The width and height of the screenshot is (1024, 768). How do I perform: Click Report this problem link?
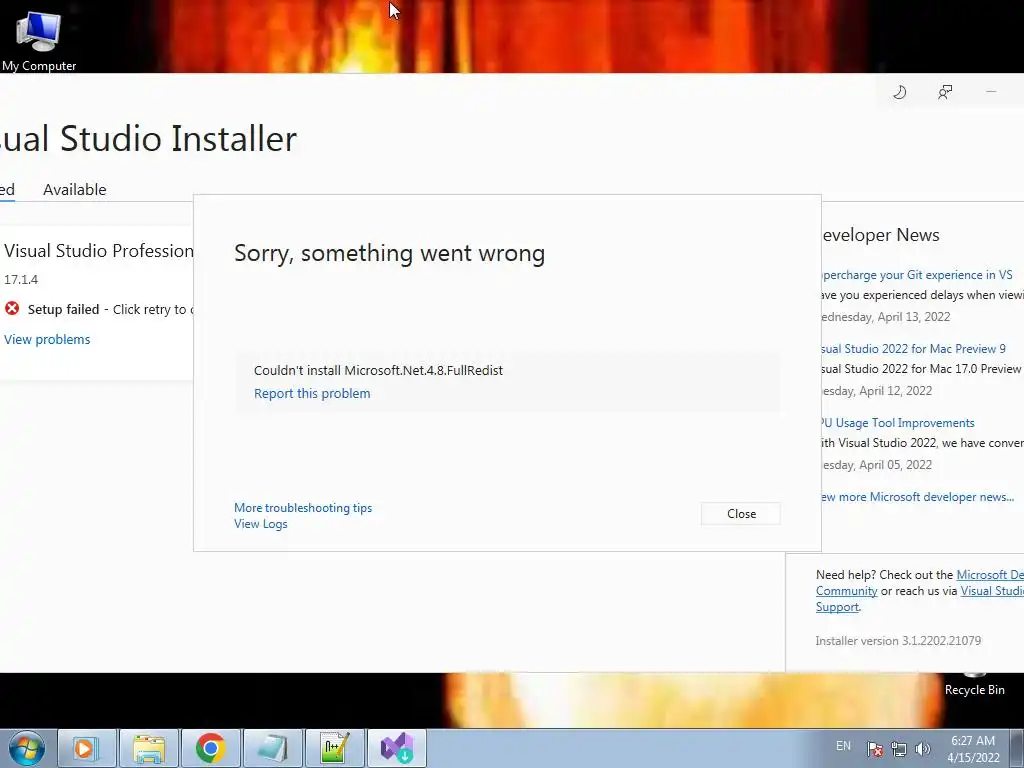(x=312, y=393)
